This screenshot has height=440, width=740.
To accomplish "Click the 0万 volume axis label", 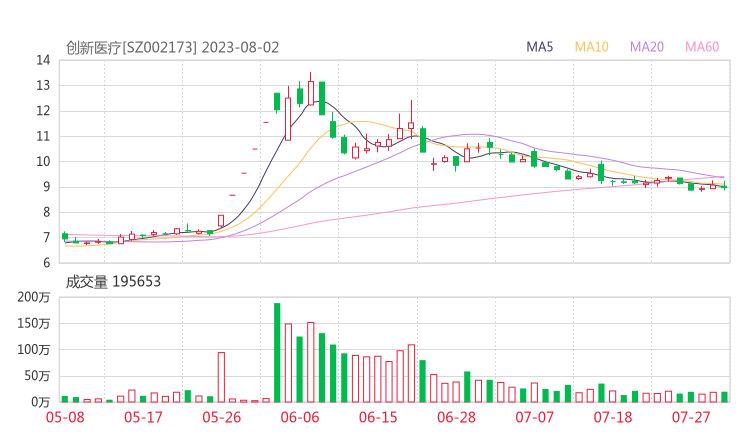I will click(41, 402).
